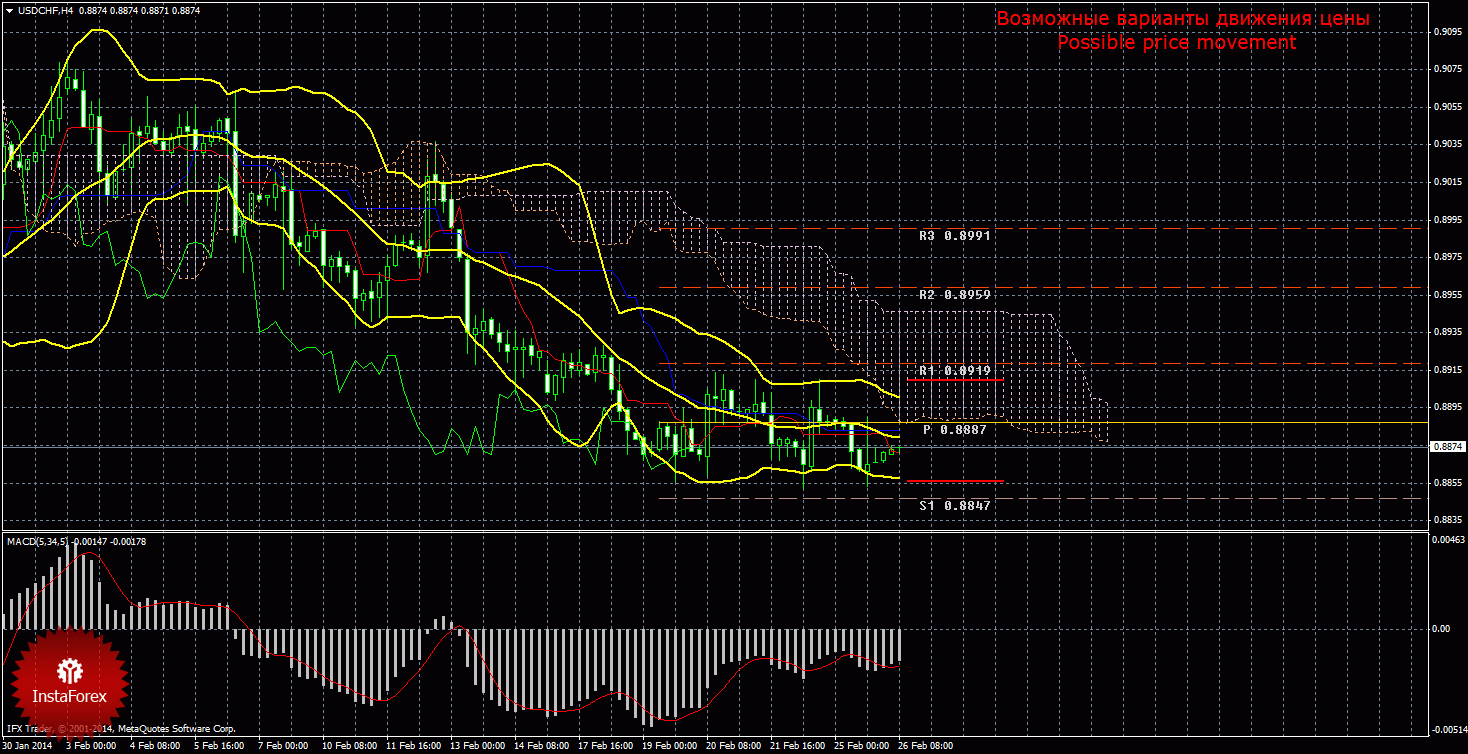Click the 17 Feb 16:00 time label
Image resolution: width=1468 pixels, height=754 pixels.
605,746
